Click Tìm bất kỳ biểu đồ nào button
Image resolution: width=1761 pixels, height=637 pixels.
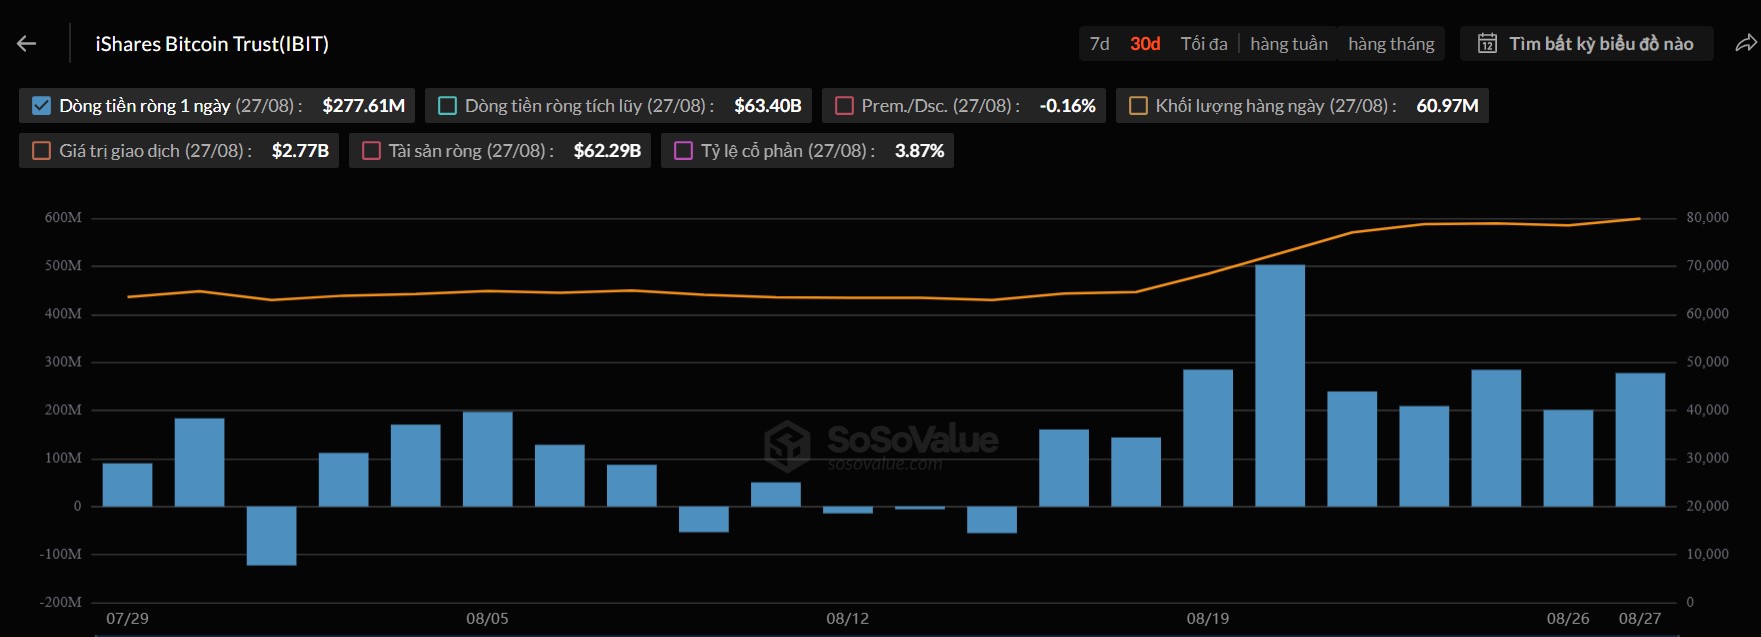pos(1586,43)
